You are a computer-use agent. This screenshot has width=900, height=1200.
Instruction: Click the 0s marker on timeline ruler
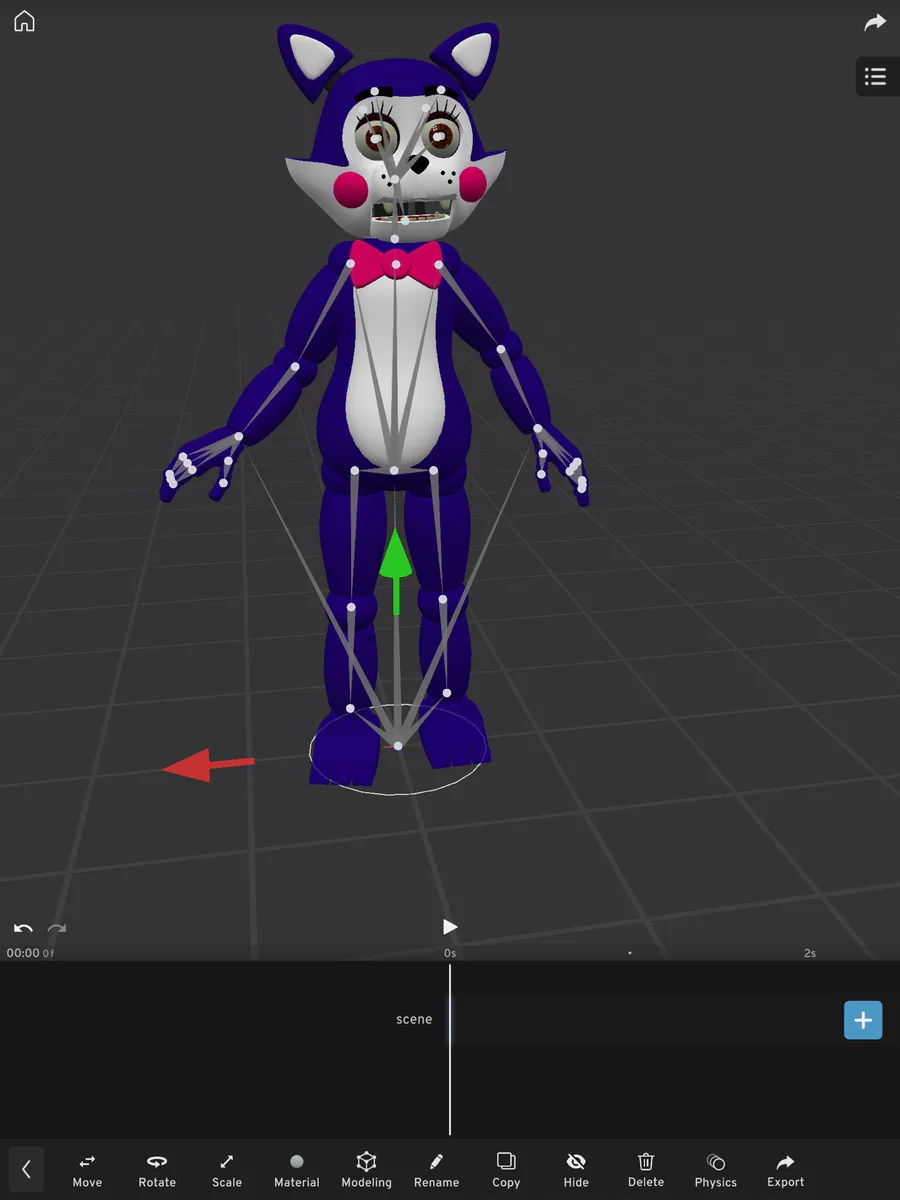[x=450, y=954]
